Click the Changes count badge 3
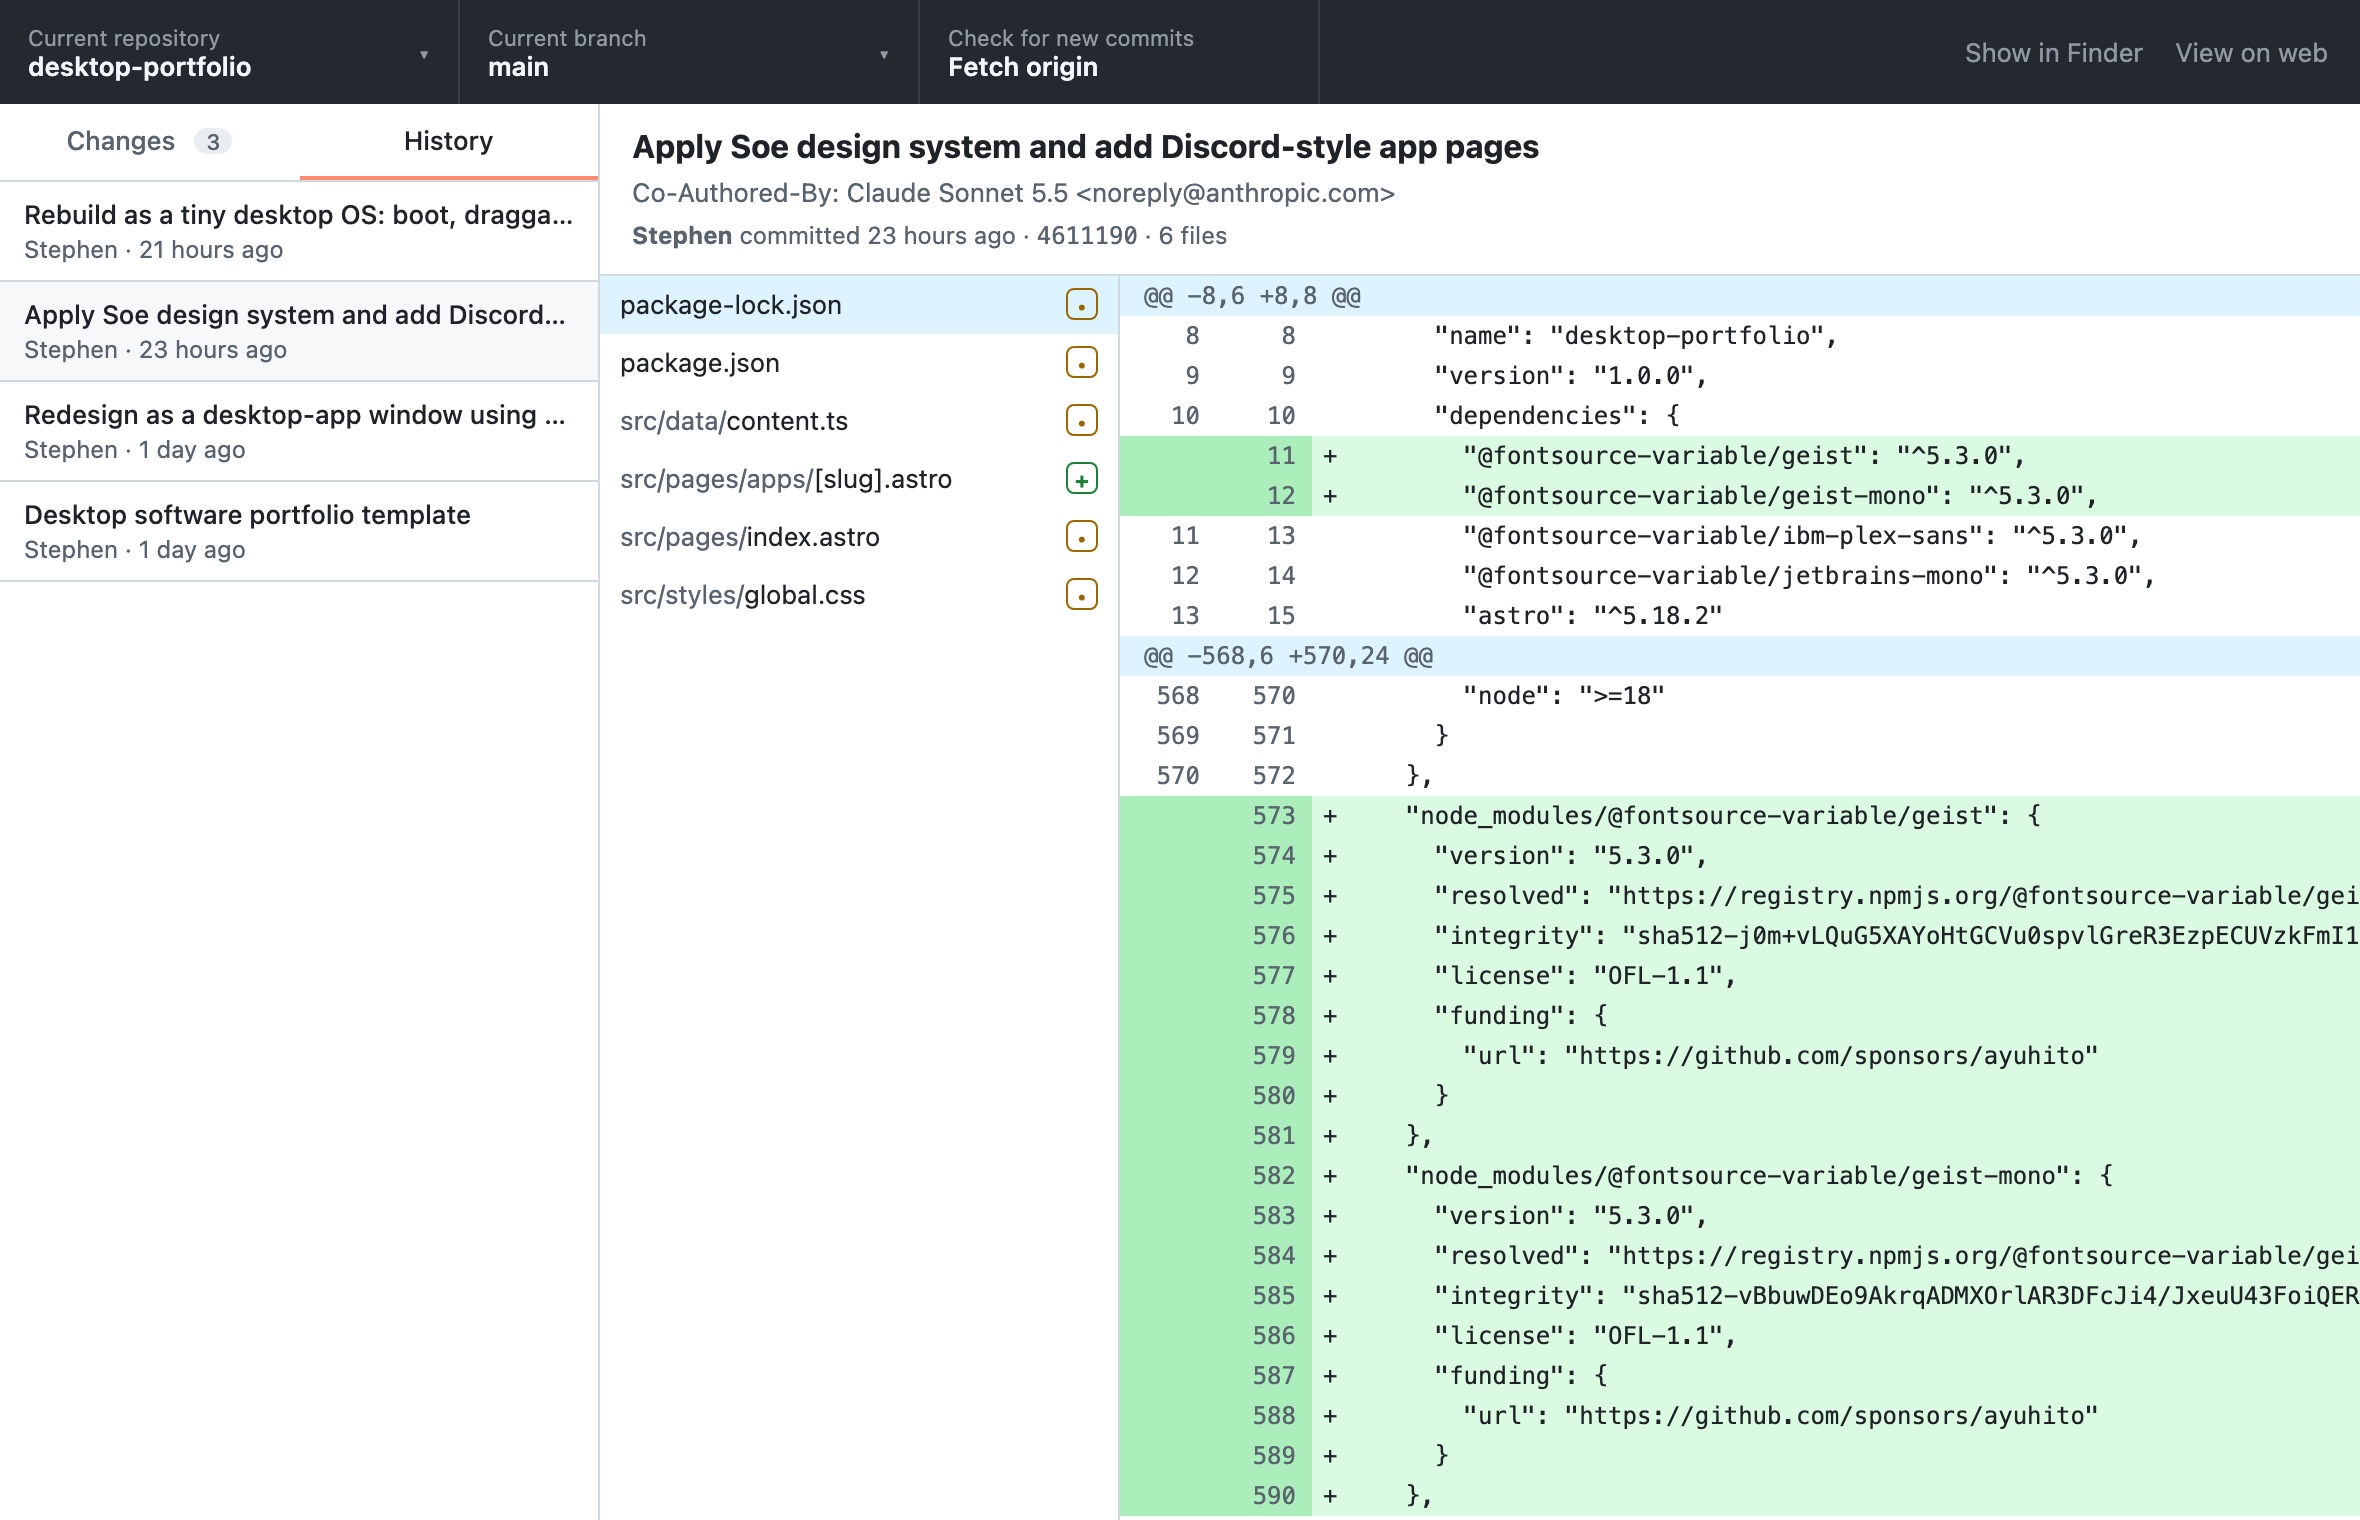The image size is (2360, 1520). (213, 142)
